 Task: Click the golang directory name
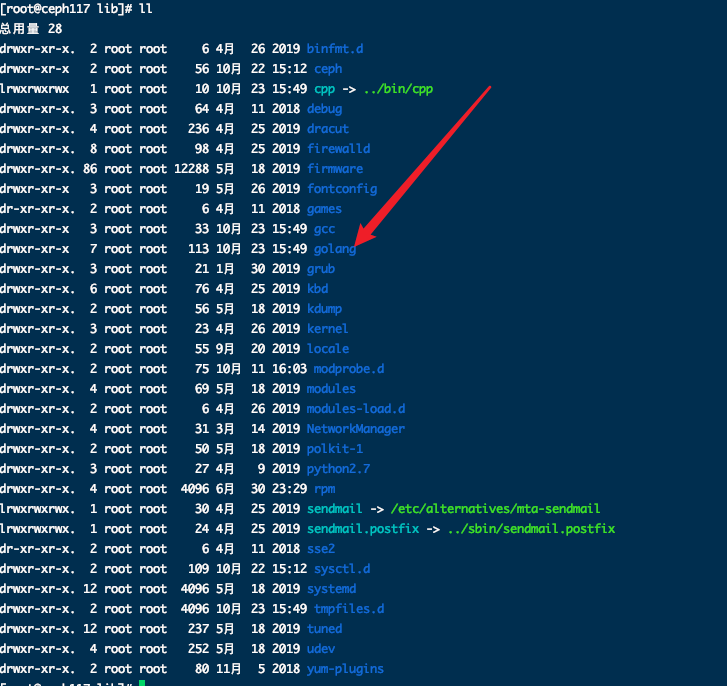tap(335, 248)
